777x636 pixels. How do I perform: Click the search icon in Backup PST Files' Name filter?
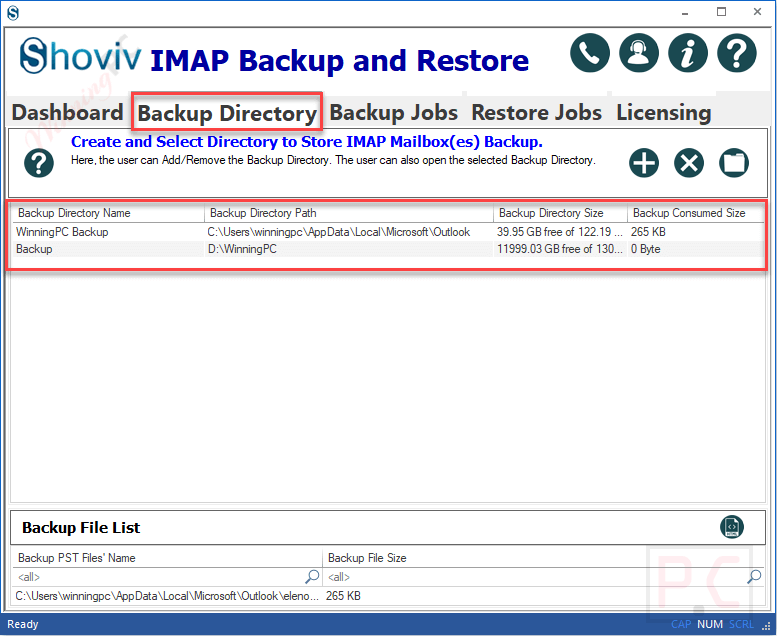point(312,577)
